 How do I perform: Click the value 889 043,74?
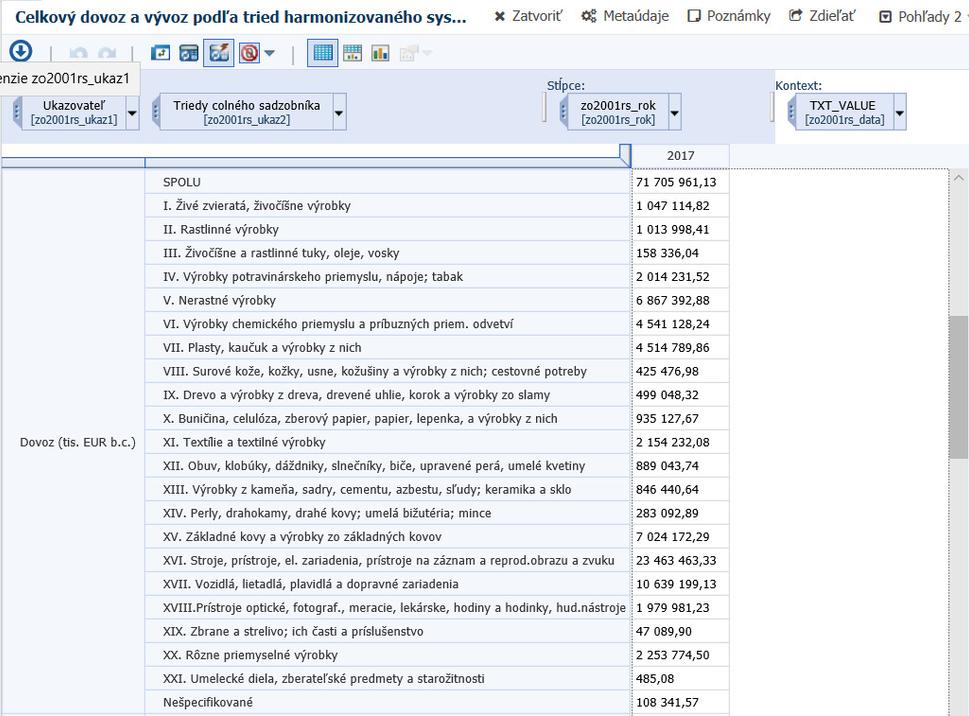pos(667,466)
